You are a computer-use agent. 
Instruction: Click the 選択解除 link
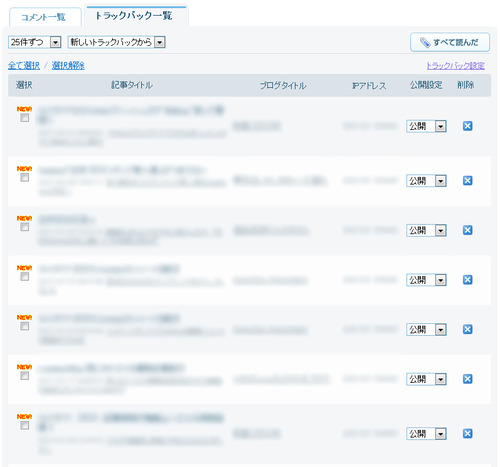point(68,65)
